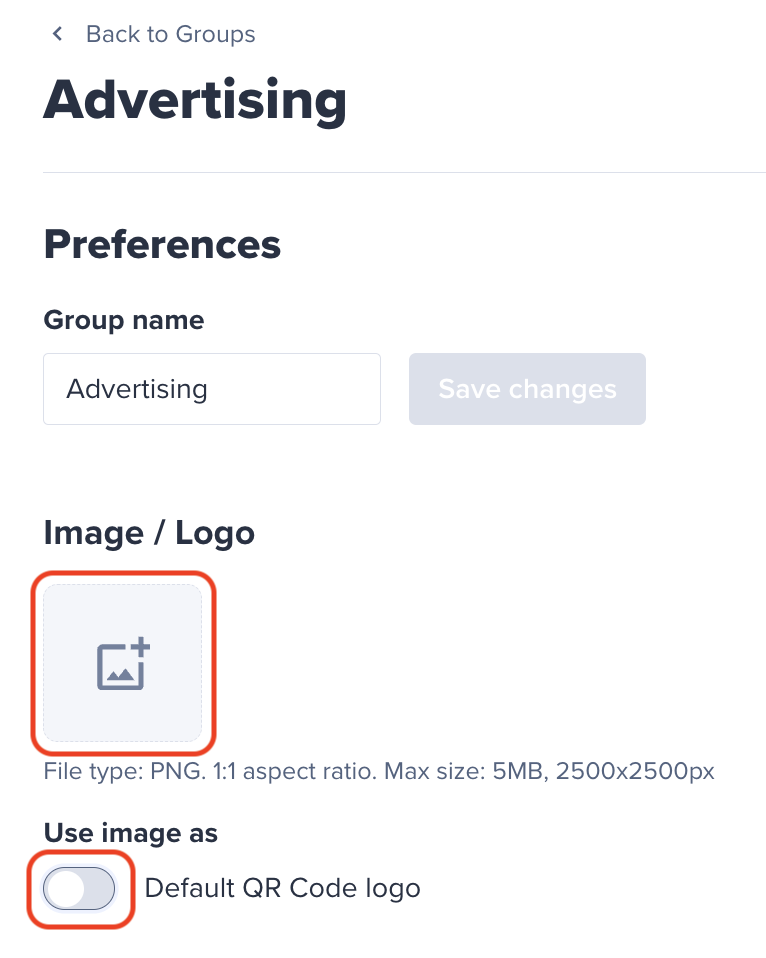Click the PNG file type hint text
This screenshot has height=958, width=766.
[125, 771]
